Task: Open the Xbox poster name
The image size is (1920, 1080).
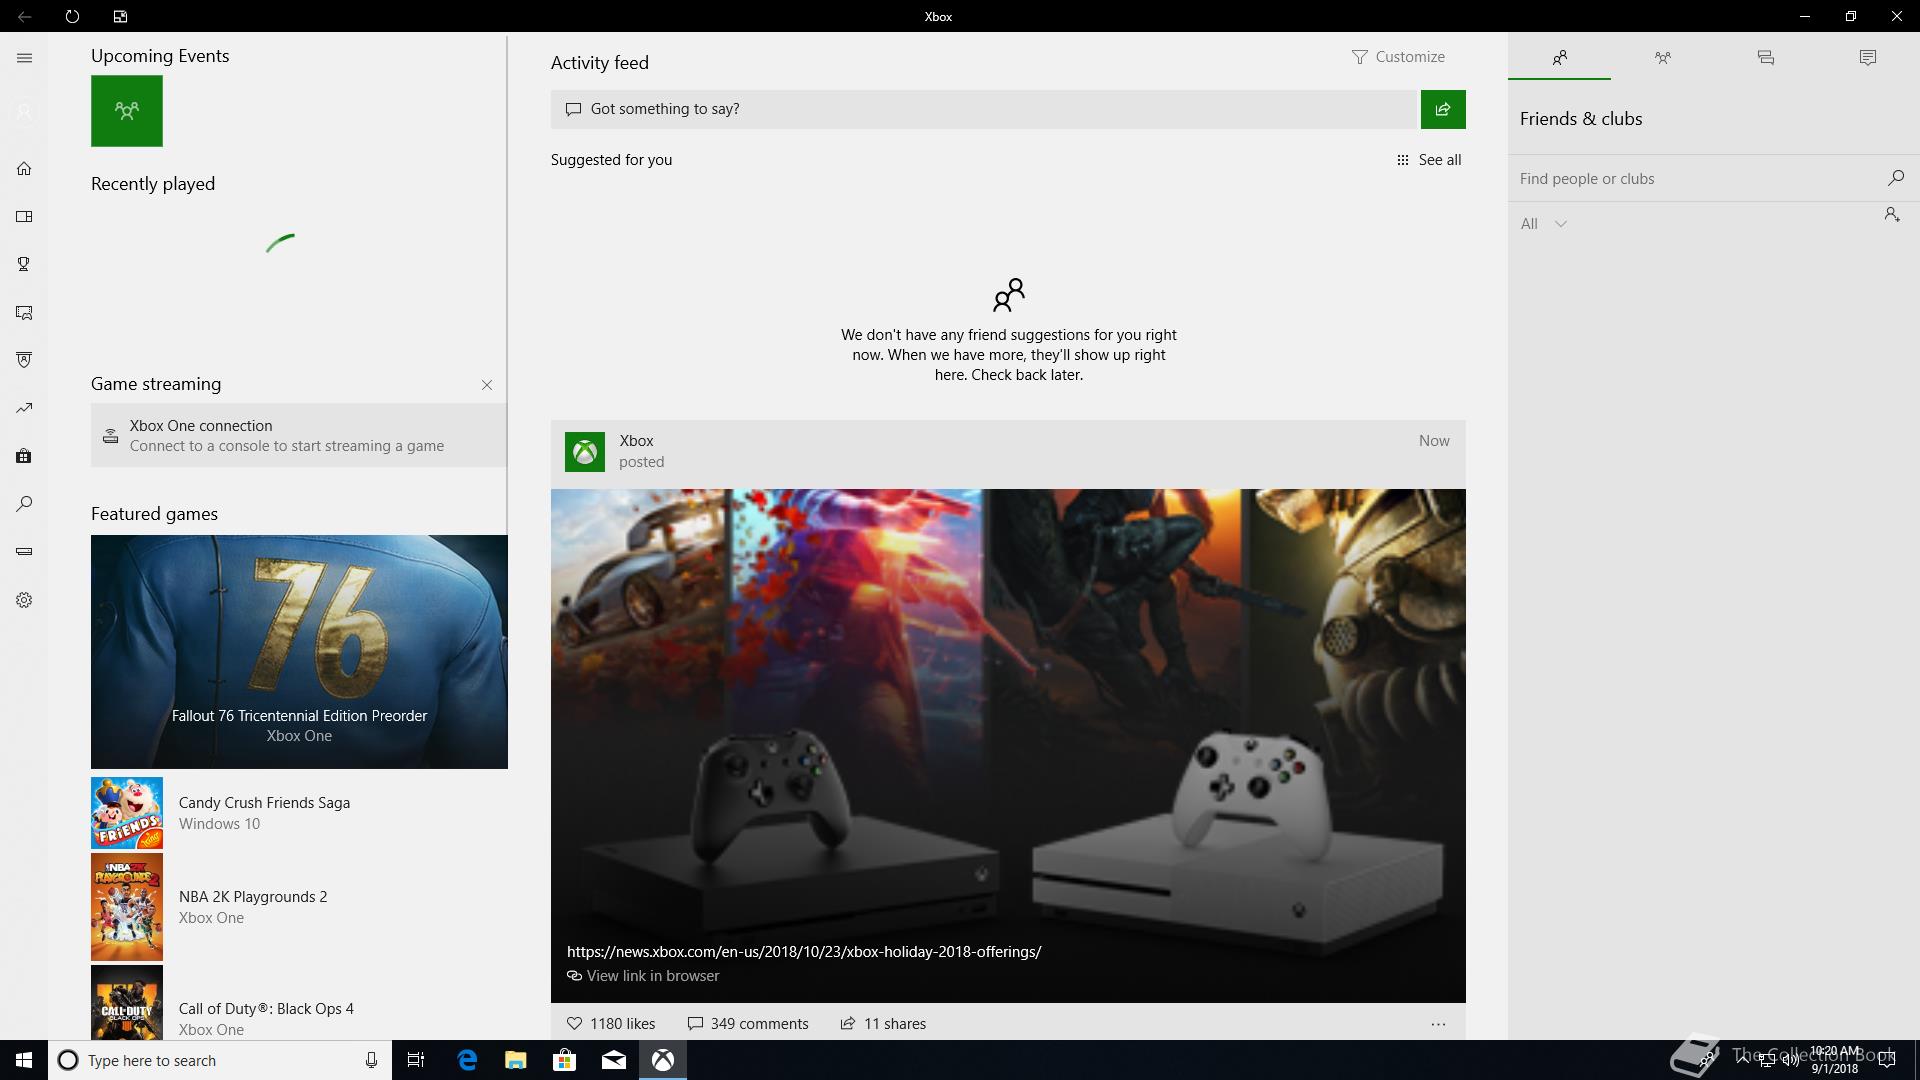Action: [636, 441]
